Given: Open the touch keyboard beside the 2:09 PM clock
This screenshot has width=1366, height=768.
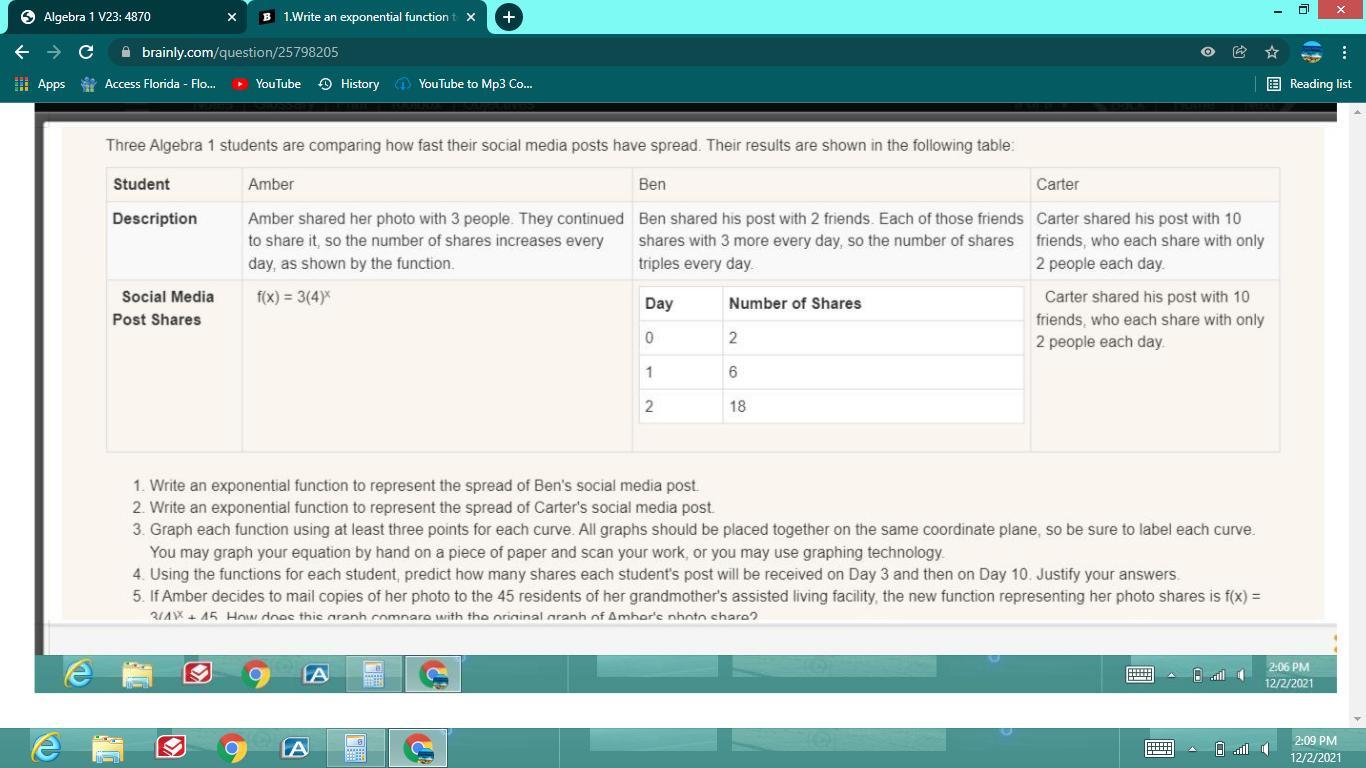Looking at the screenshot, I should coord(1159,748).
